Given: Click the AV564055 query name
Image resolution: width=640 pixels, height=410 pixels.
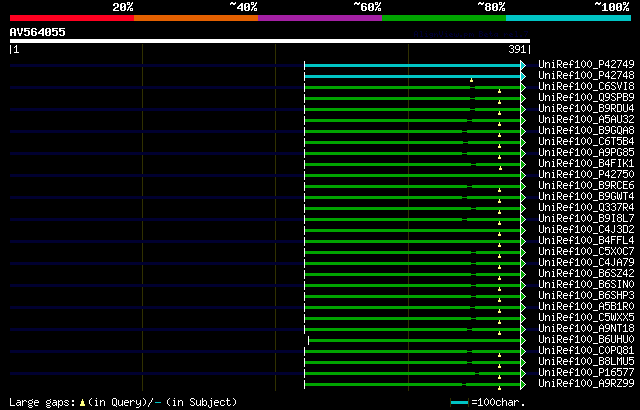Looking at the screenshot, I should [38, 33].
